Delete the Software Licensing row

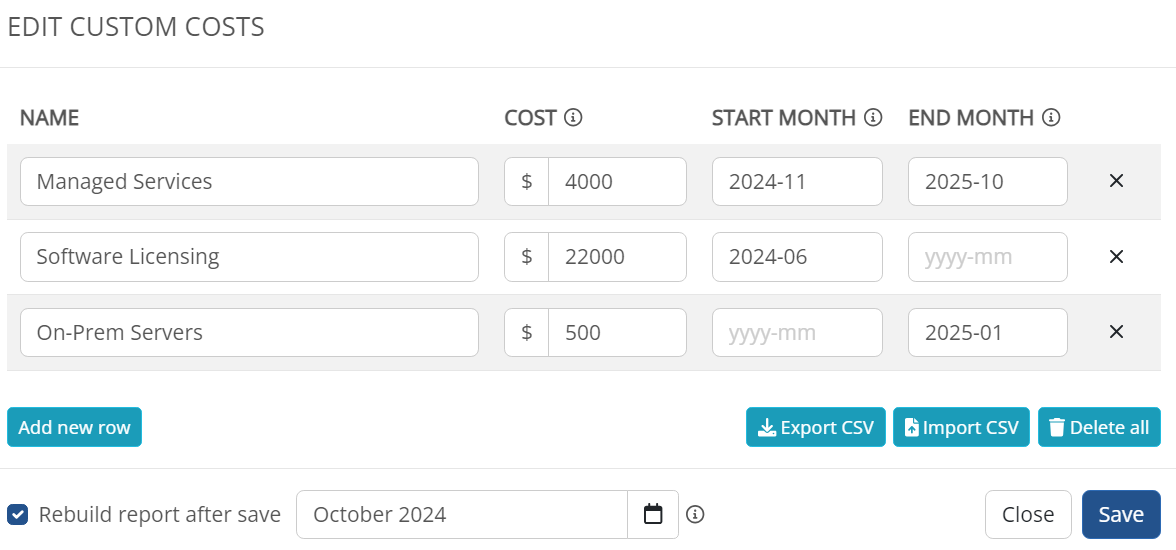click(x=1116, y=257)
